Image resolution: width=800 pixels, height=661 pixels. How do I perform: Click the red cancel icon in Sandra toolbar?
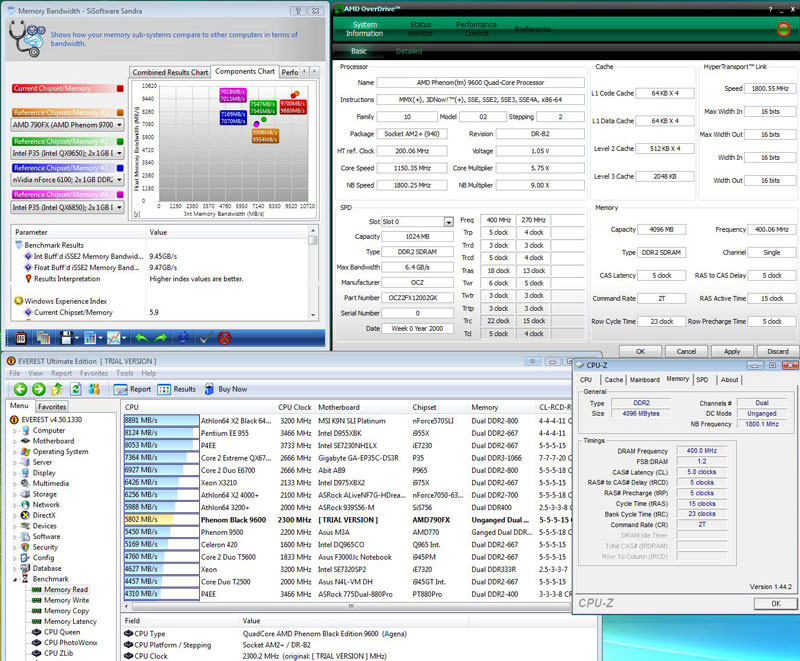[225, 338]
